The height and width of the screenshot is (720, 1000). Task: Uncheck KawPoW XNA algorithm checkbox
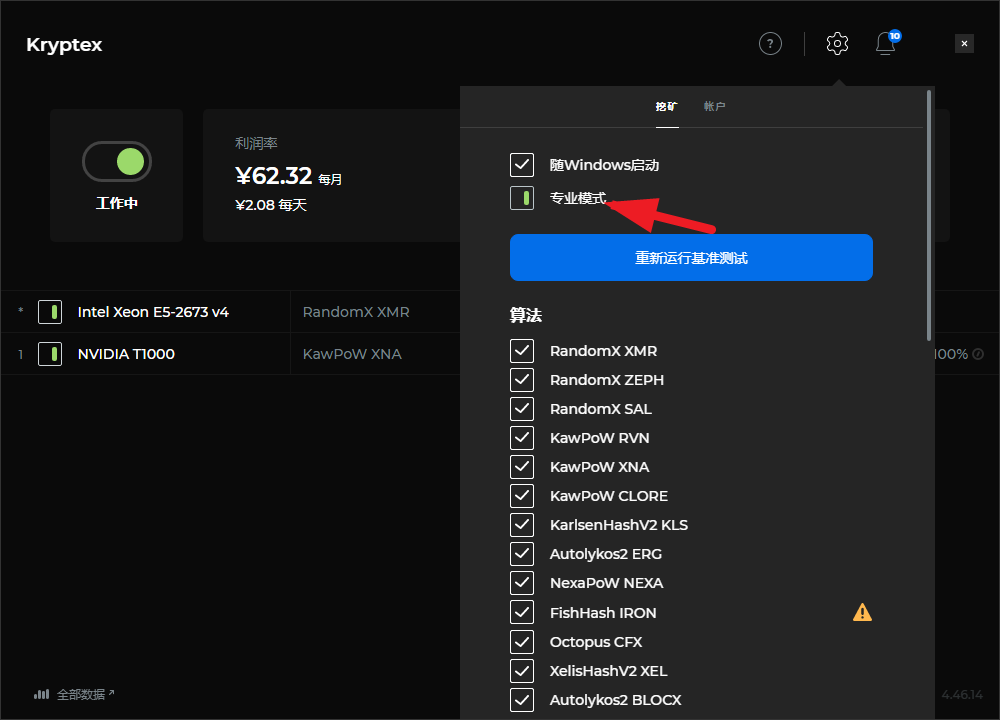click(x=522, y=467)
